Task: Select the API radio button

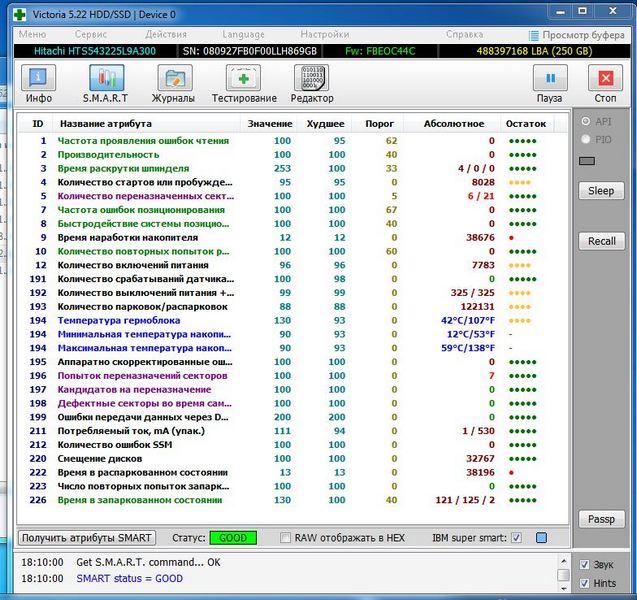Action: pos(586,122)
